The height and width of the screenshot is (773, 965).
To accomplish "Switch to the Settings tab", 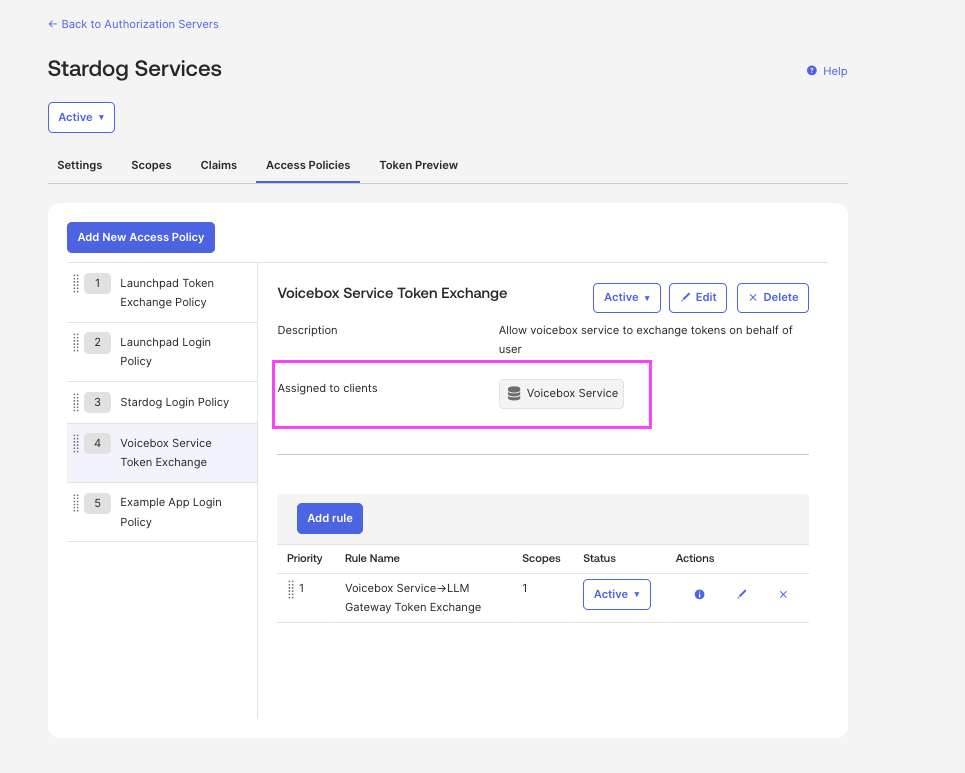I will pos(79,165).
